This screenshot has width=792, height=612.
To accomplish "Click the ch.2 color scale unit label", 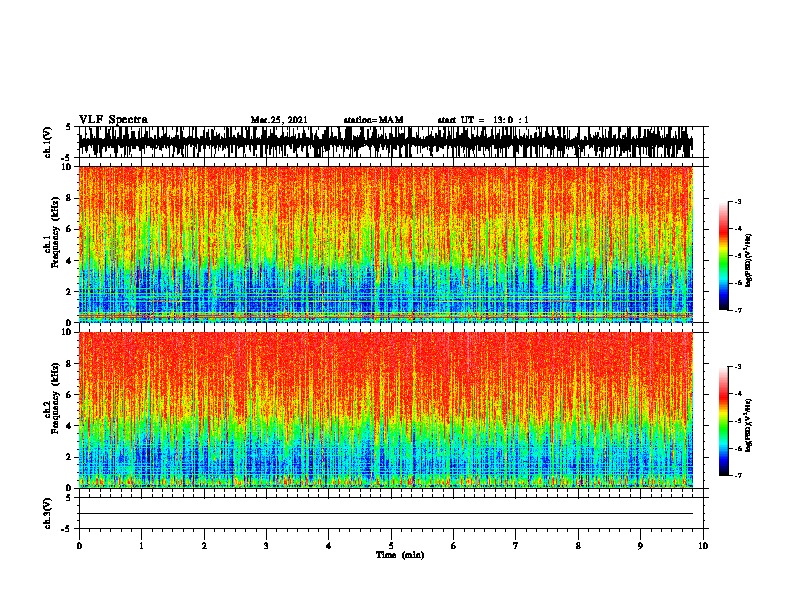I will pos(749,425).
